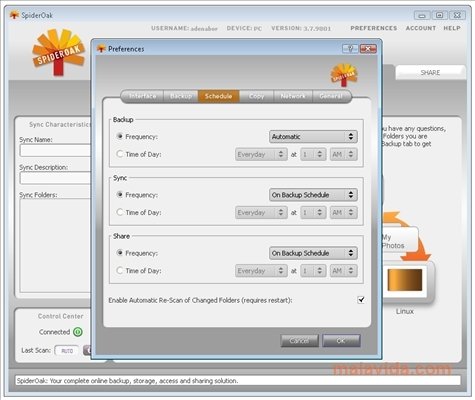The height and width of the screenshot is (400, 475).
Task: Open Share AM/PM selector
Action: click(343, 271)
